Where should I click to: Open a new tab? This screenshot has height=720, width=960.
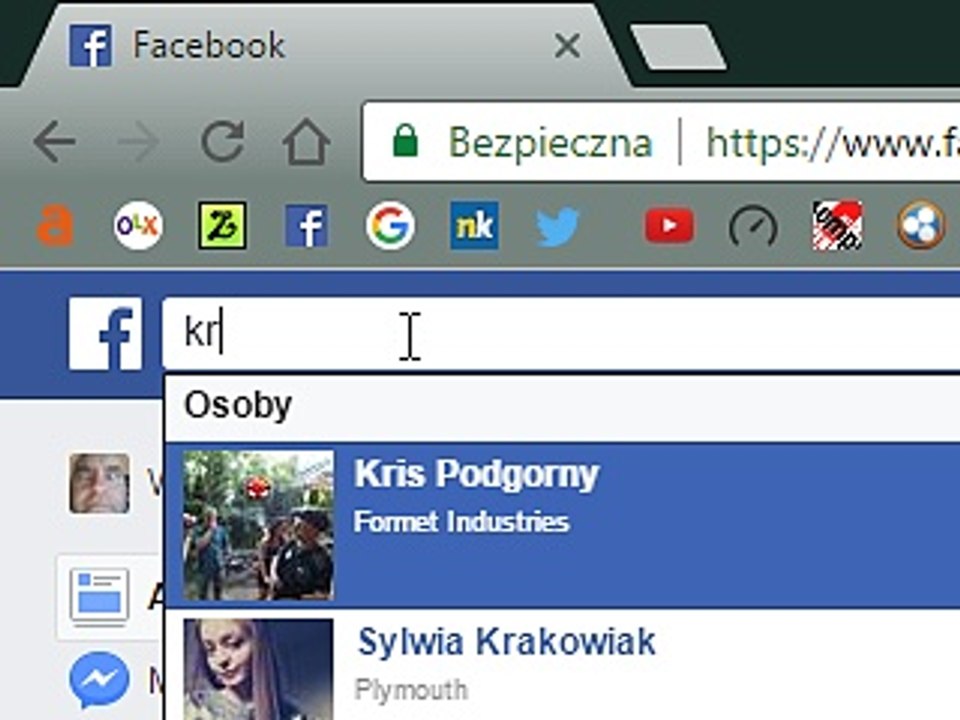pyautogui.click(x=678, y=47)
